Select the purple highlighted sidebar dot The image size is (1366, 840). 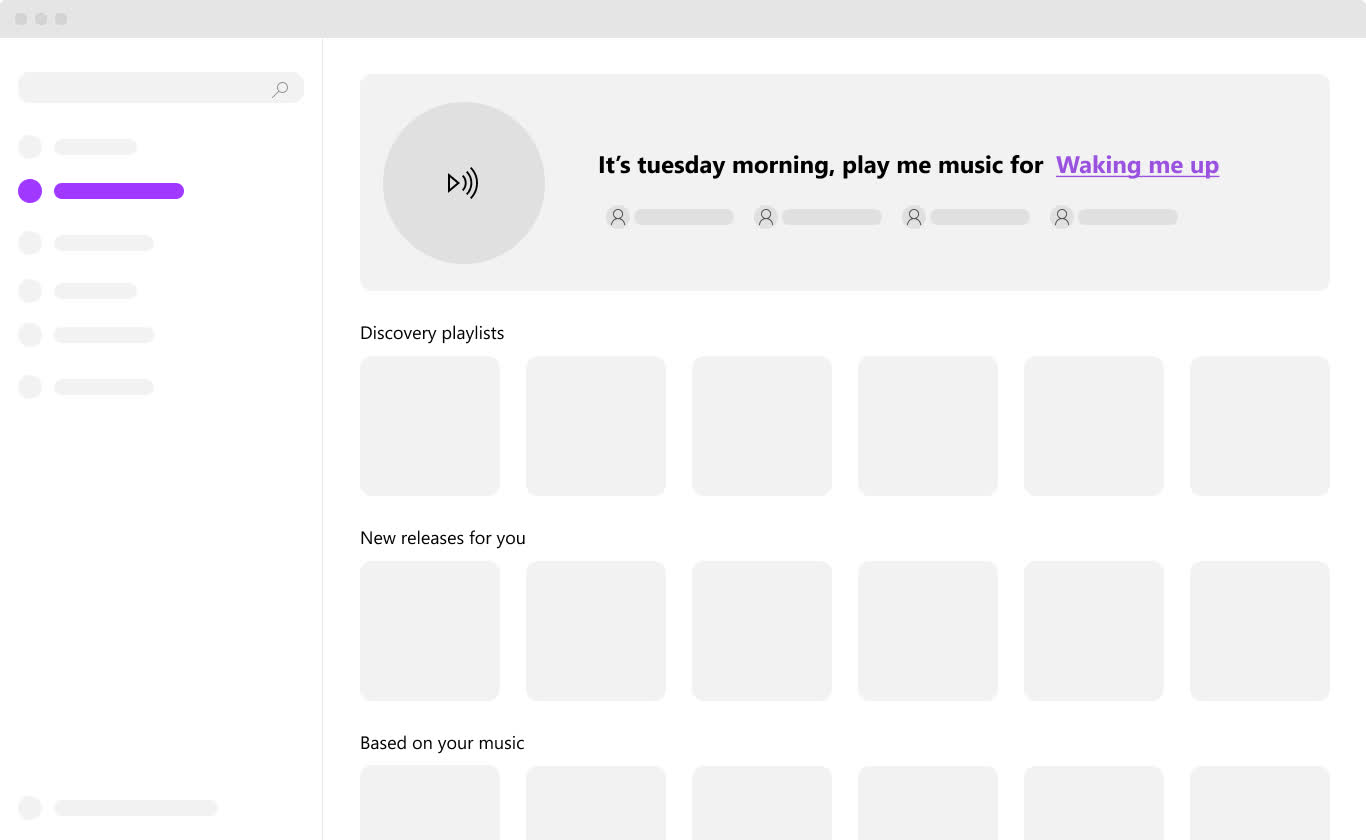click(x=30, y=191)
